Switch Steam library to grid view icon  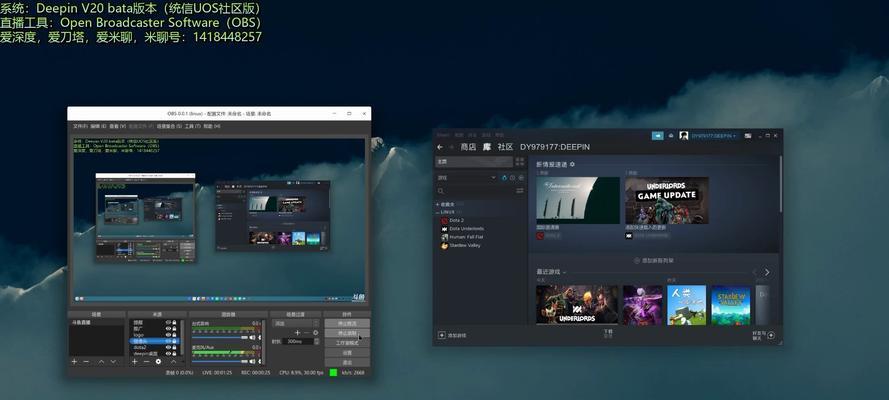point(520,161)
